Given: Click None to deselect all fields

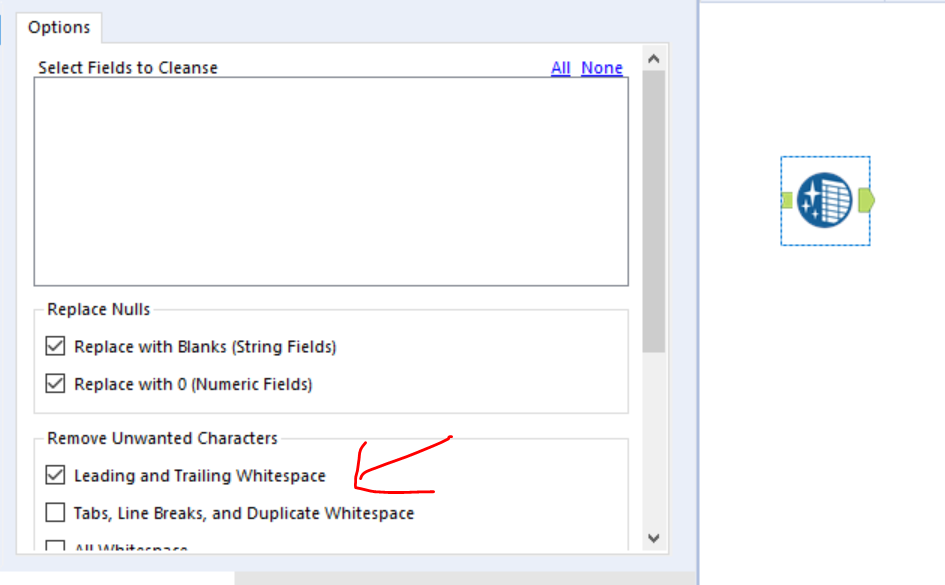Looking at the screenshot, I should (601, 67).
